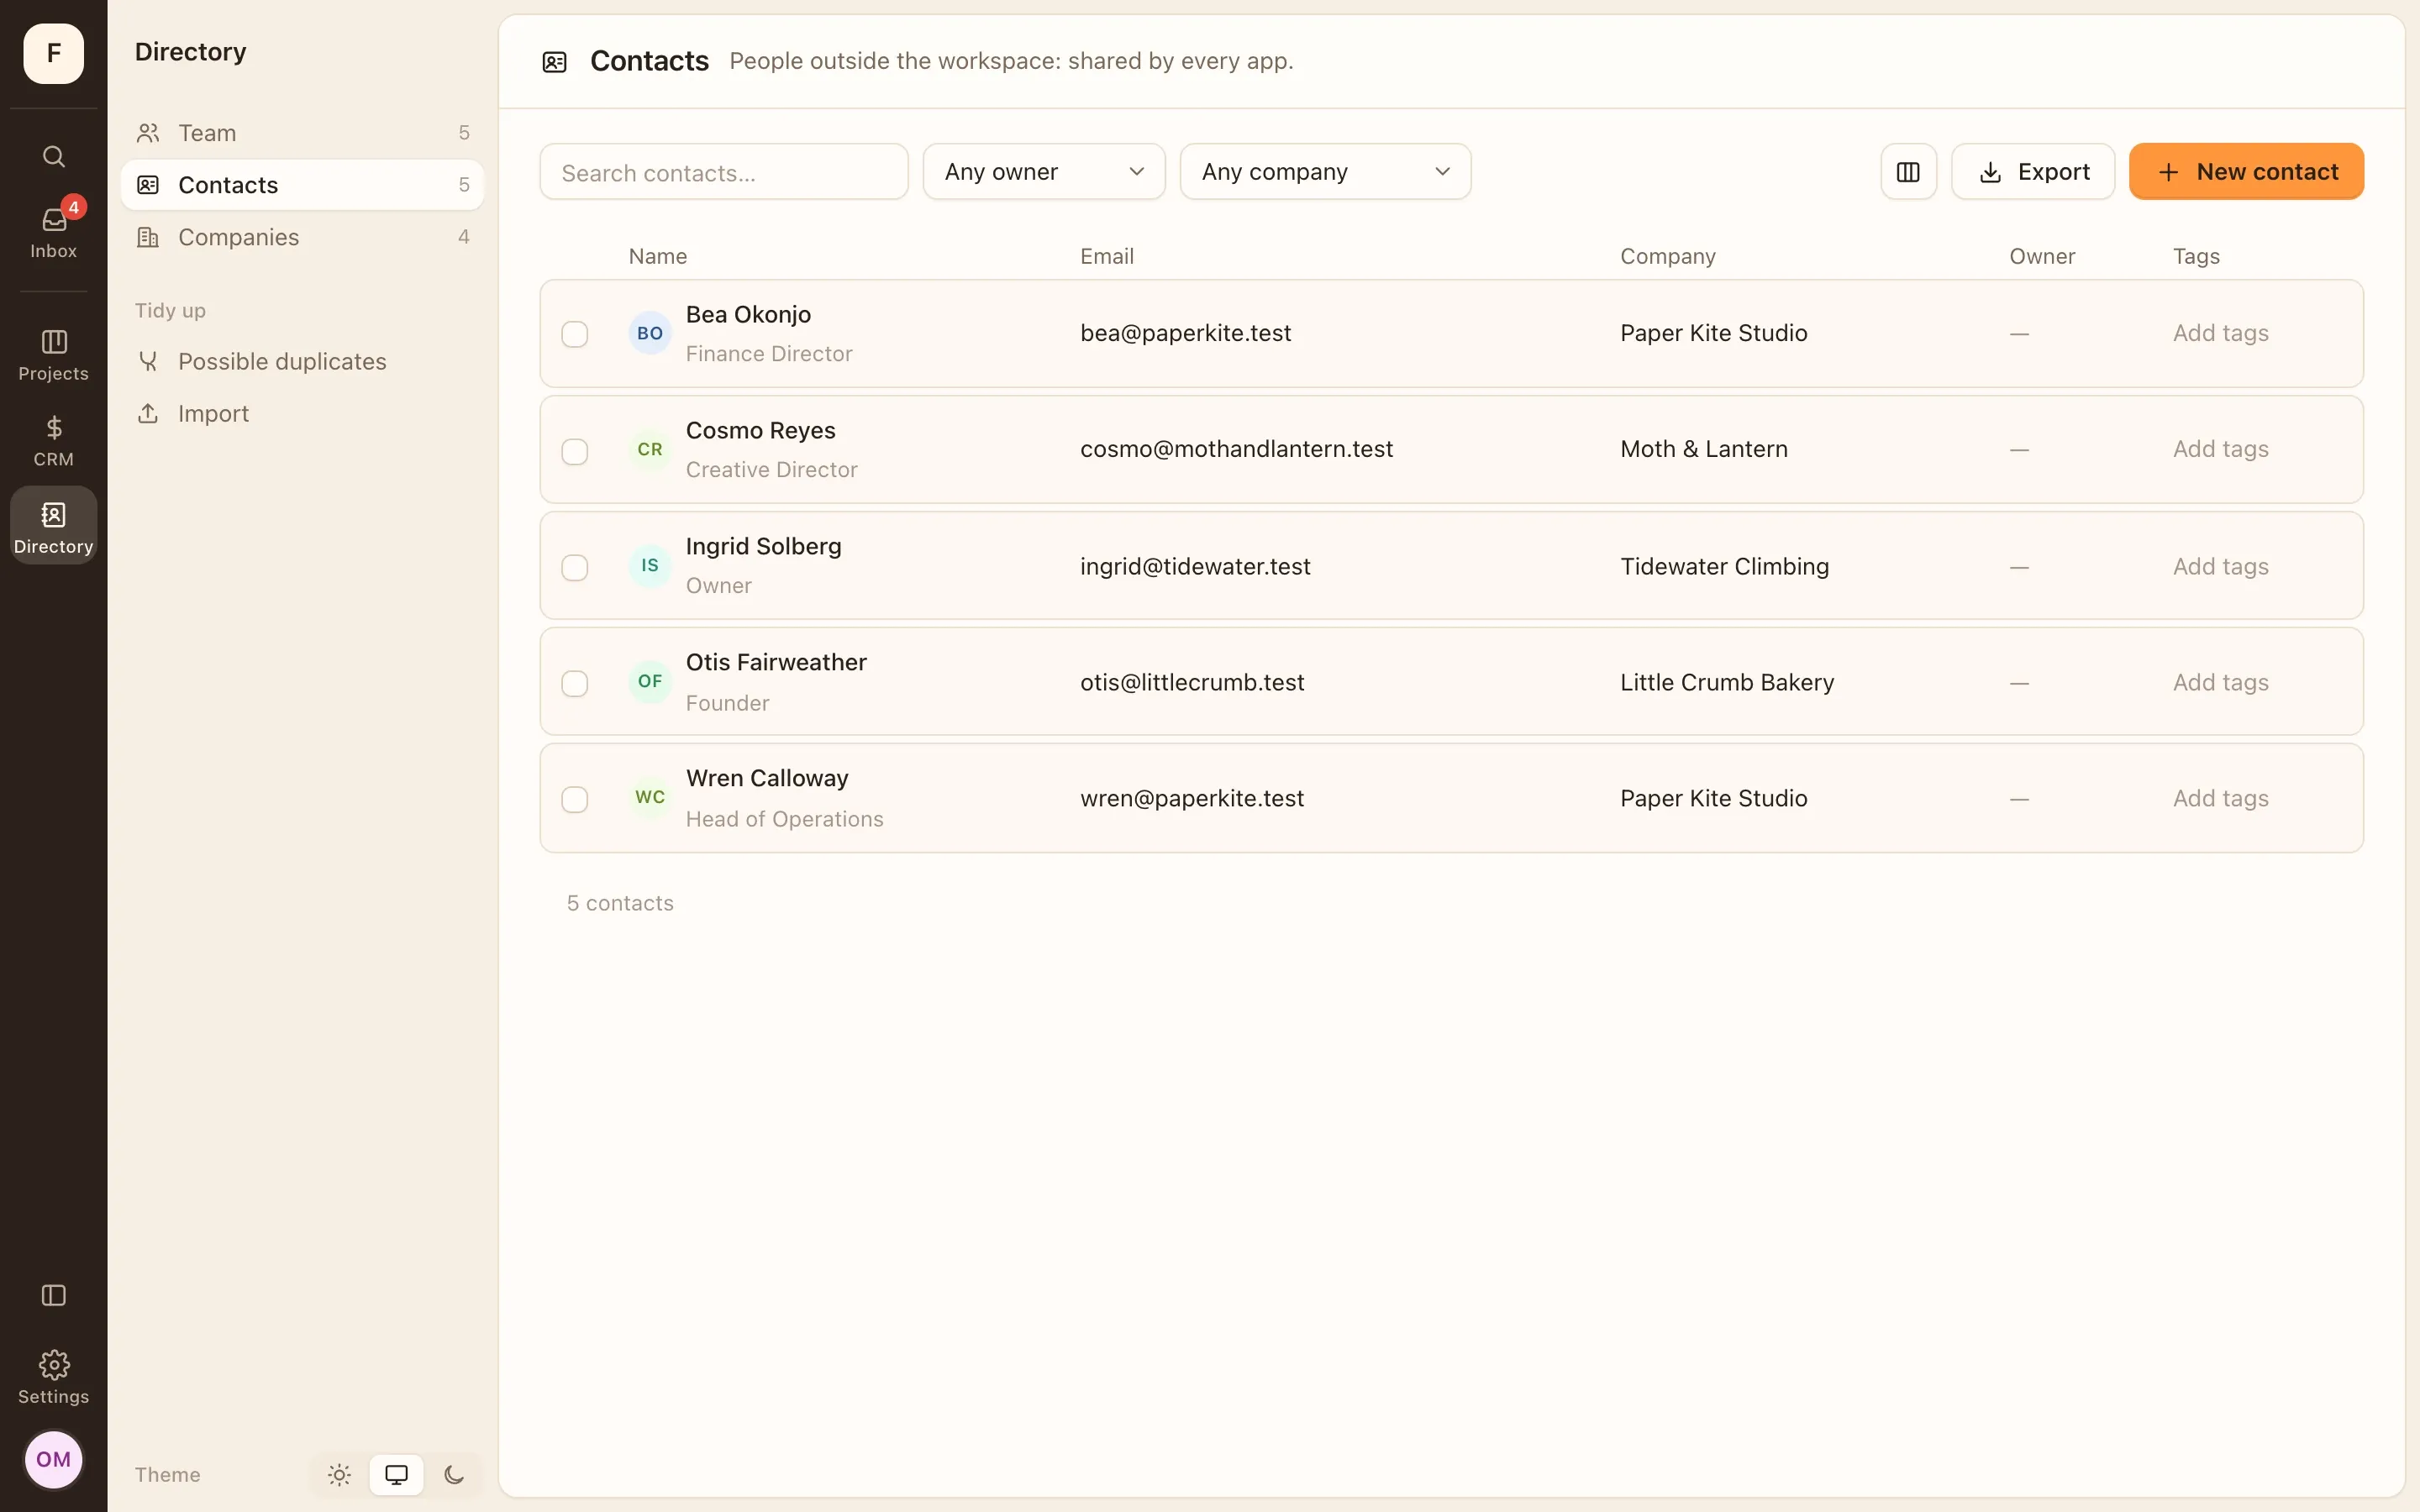The image size is (2420, 1512).
Task: Add tags to Bea Okonjo
Action: (2220, 333)
